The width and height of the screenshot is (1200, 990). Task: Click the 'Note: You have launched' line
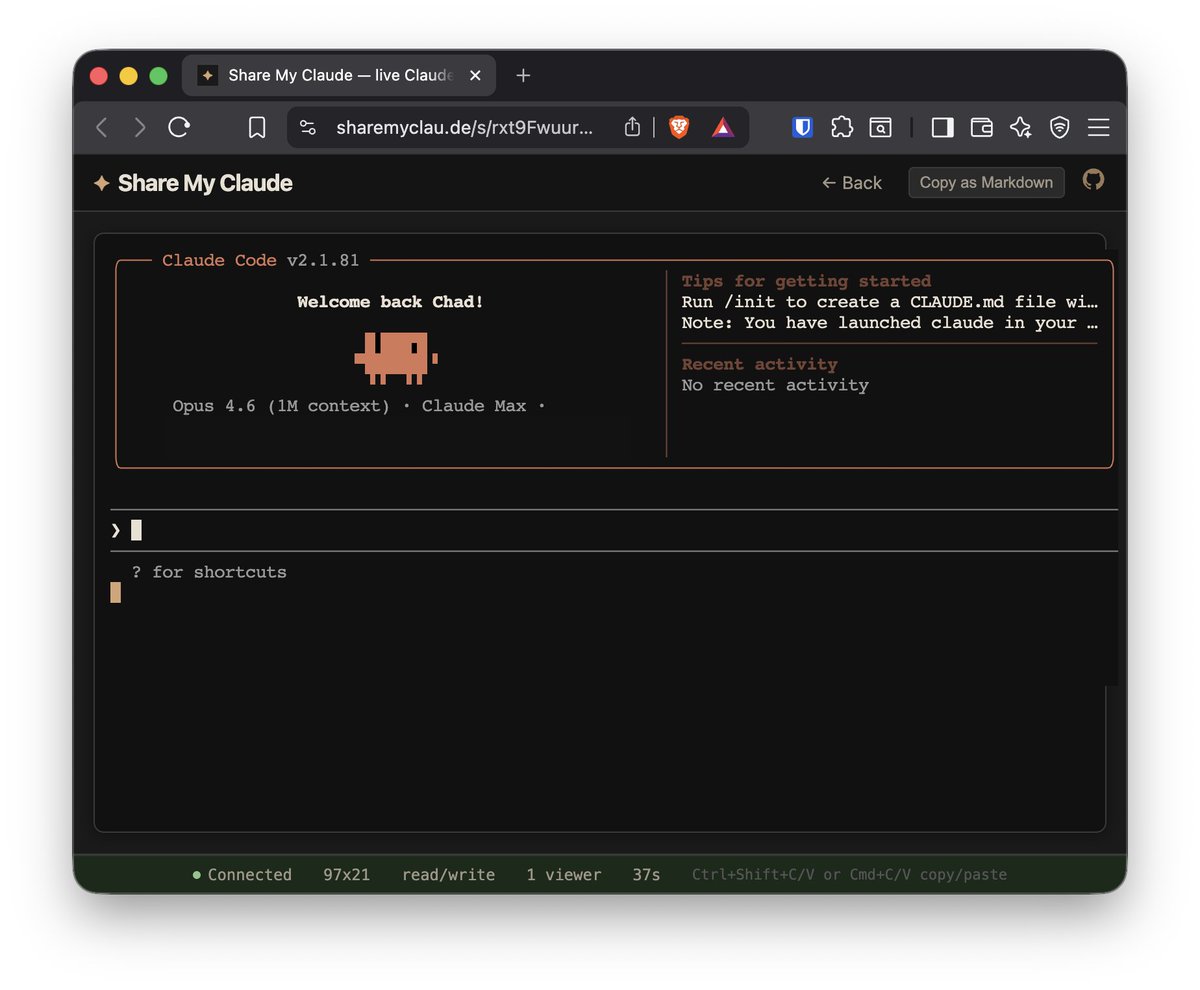(890, 323)
